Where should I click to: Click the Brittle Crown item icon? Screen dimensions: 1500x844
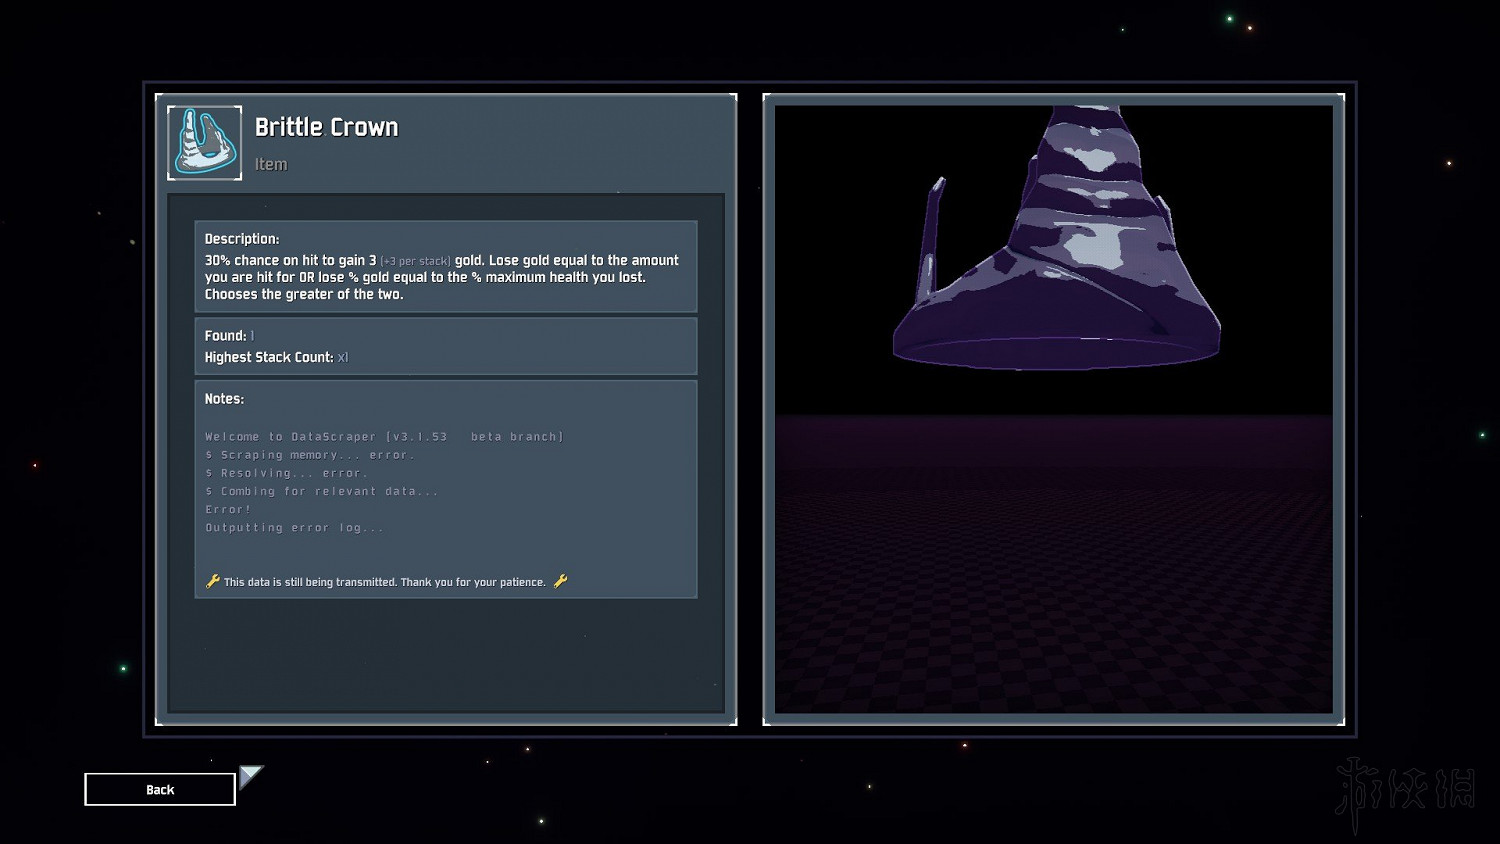(x=204, y=143)
